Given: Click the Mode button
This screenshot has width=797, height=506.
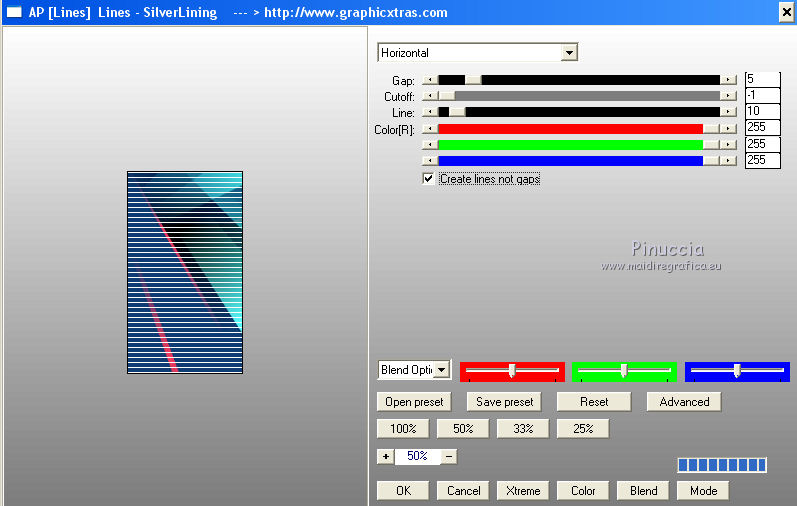Looking at the screenshot, I should (x=703, y=491).
